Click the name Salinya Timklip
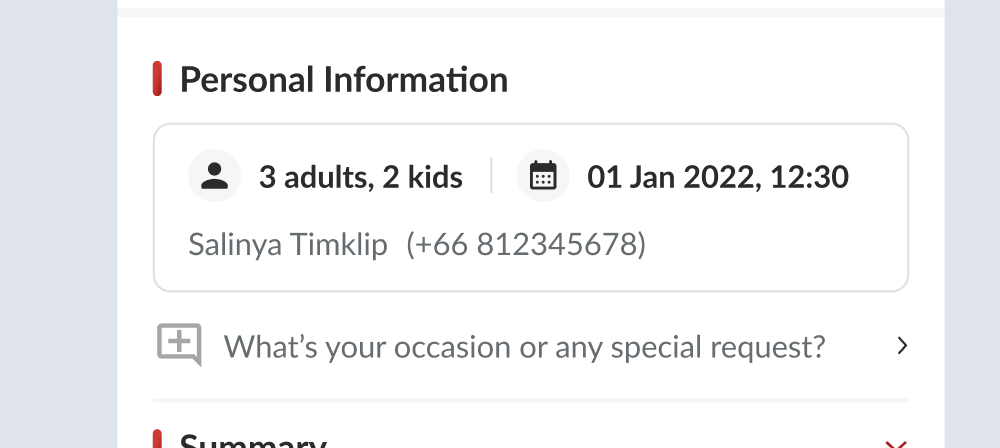The image size is (1000, 448). click(x=288, y=244)
